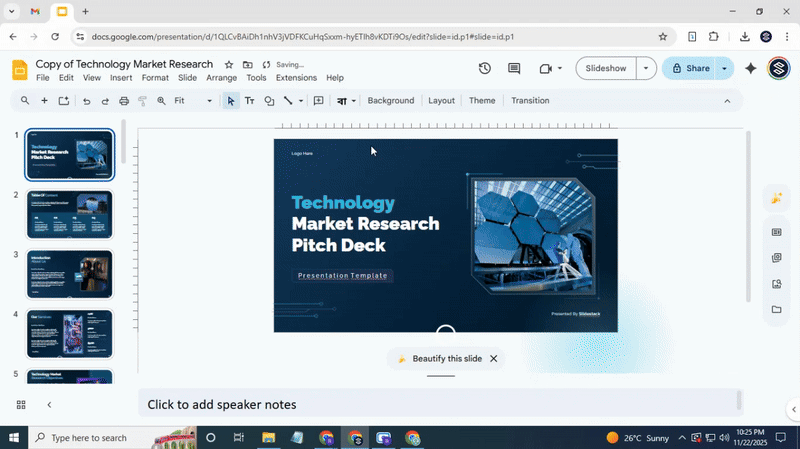Image resolution: width=800 pixels, height=449 pixels.
Task: Select slide 3 thumbnail in filmstrip
Action: [69, 274]
